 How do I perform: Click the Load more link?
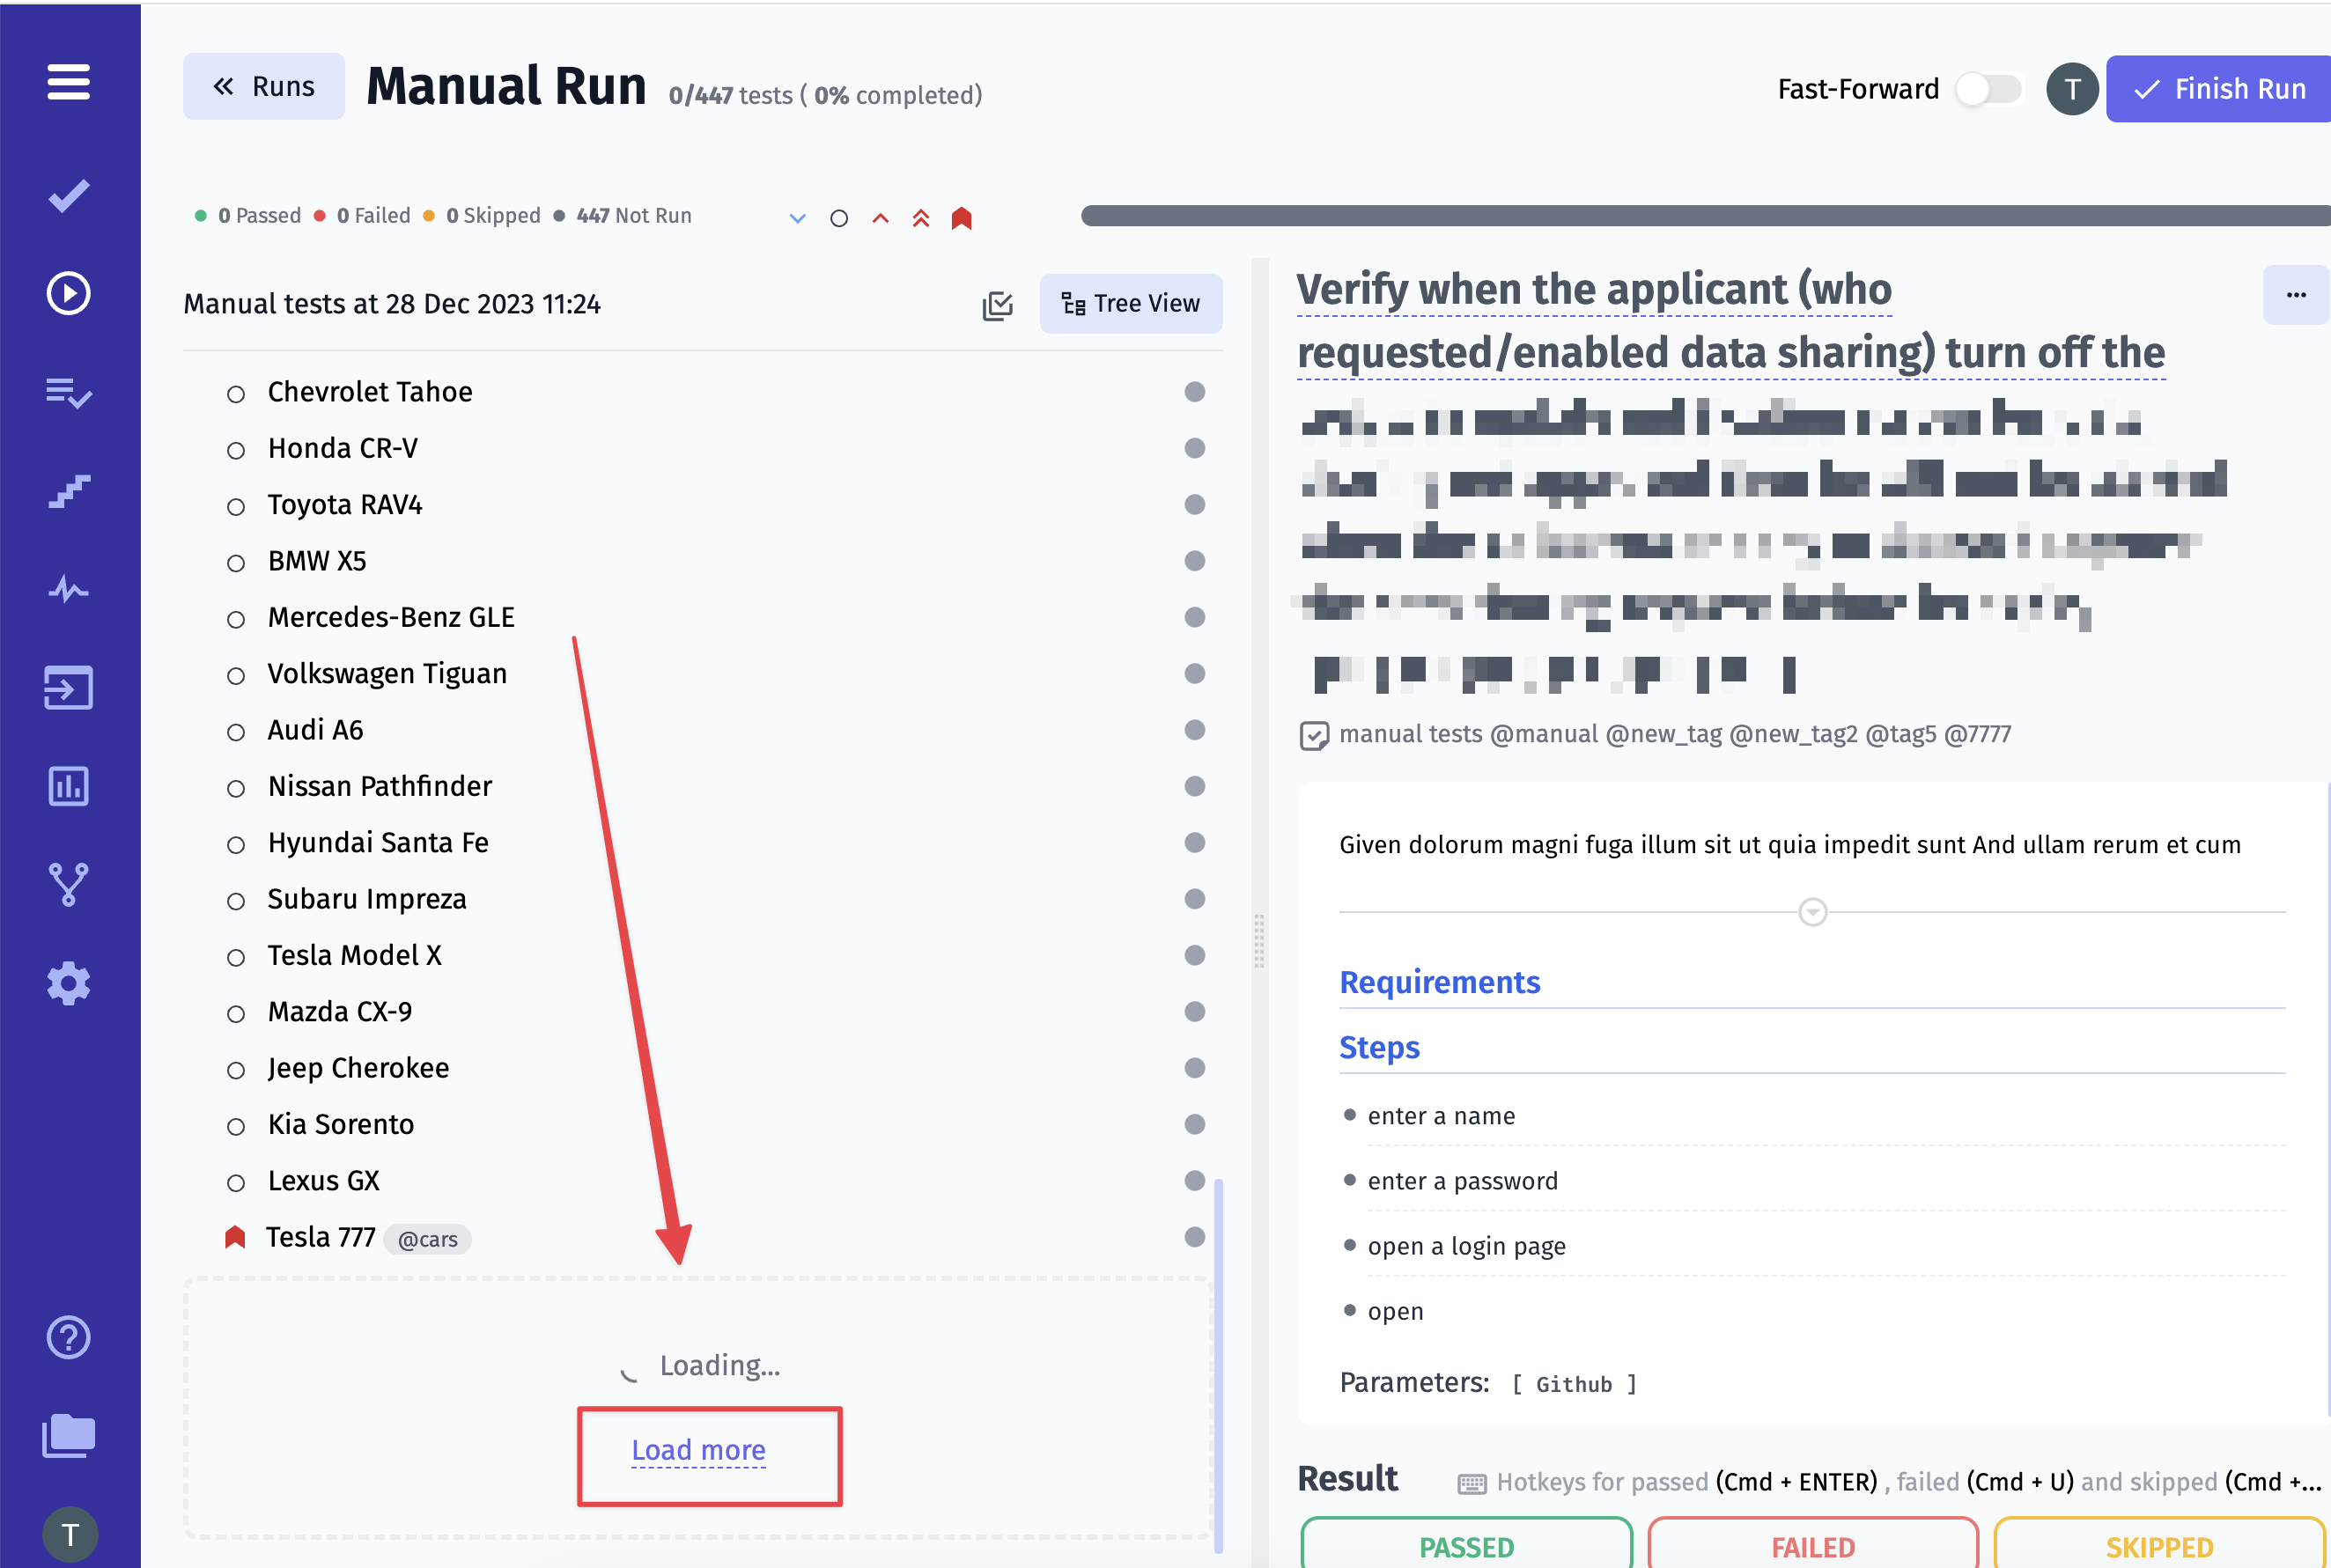coord(698,1449)
